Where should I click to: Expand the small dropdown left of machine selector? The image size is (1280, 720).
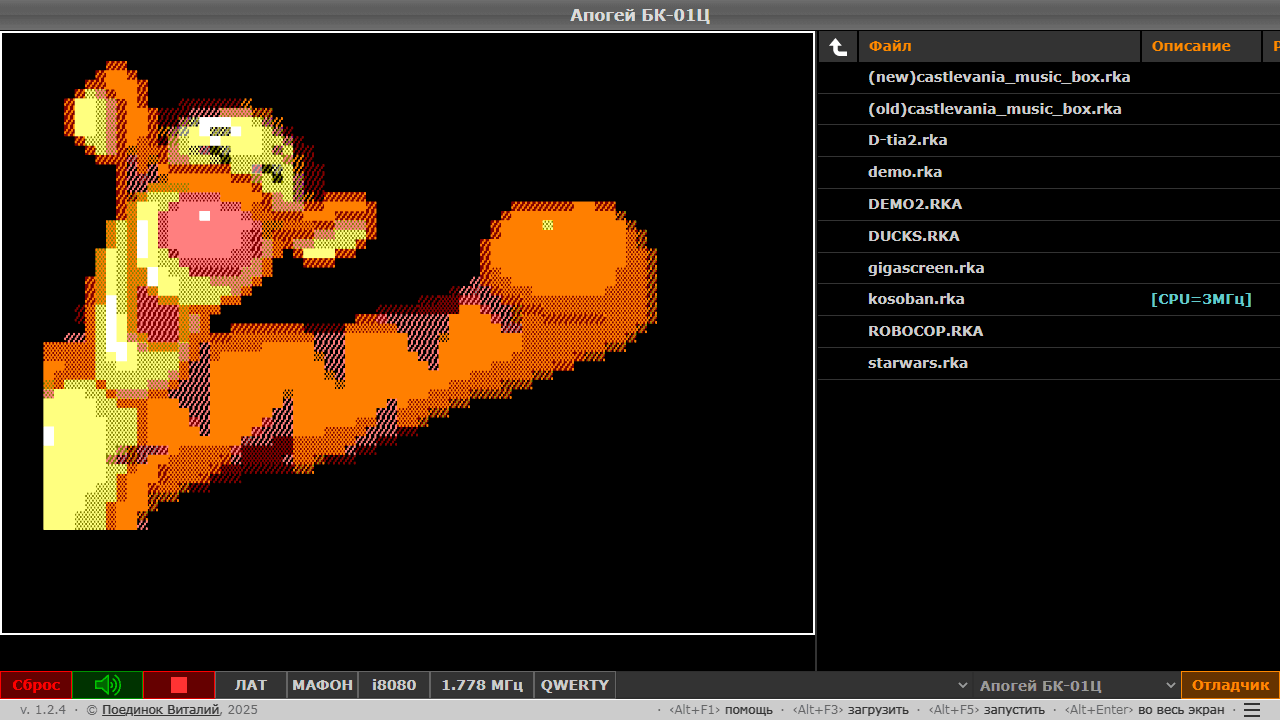[962, 685]
